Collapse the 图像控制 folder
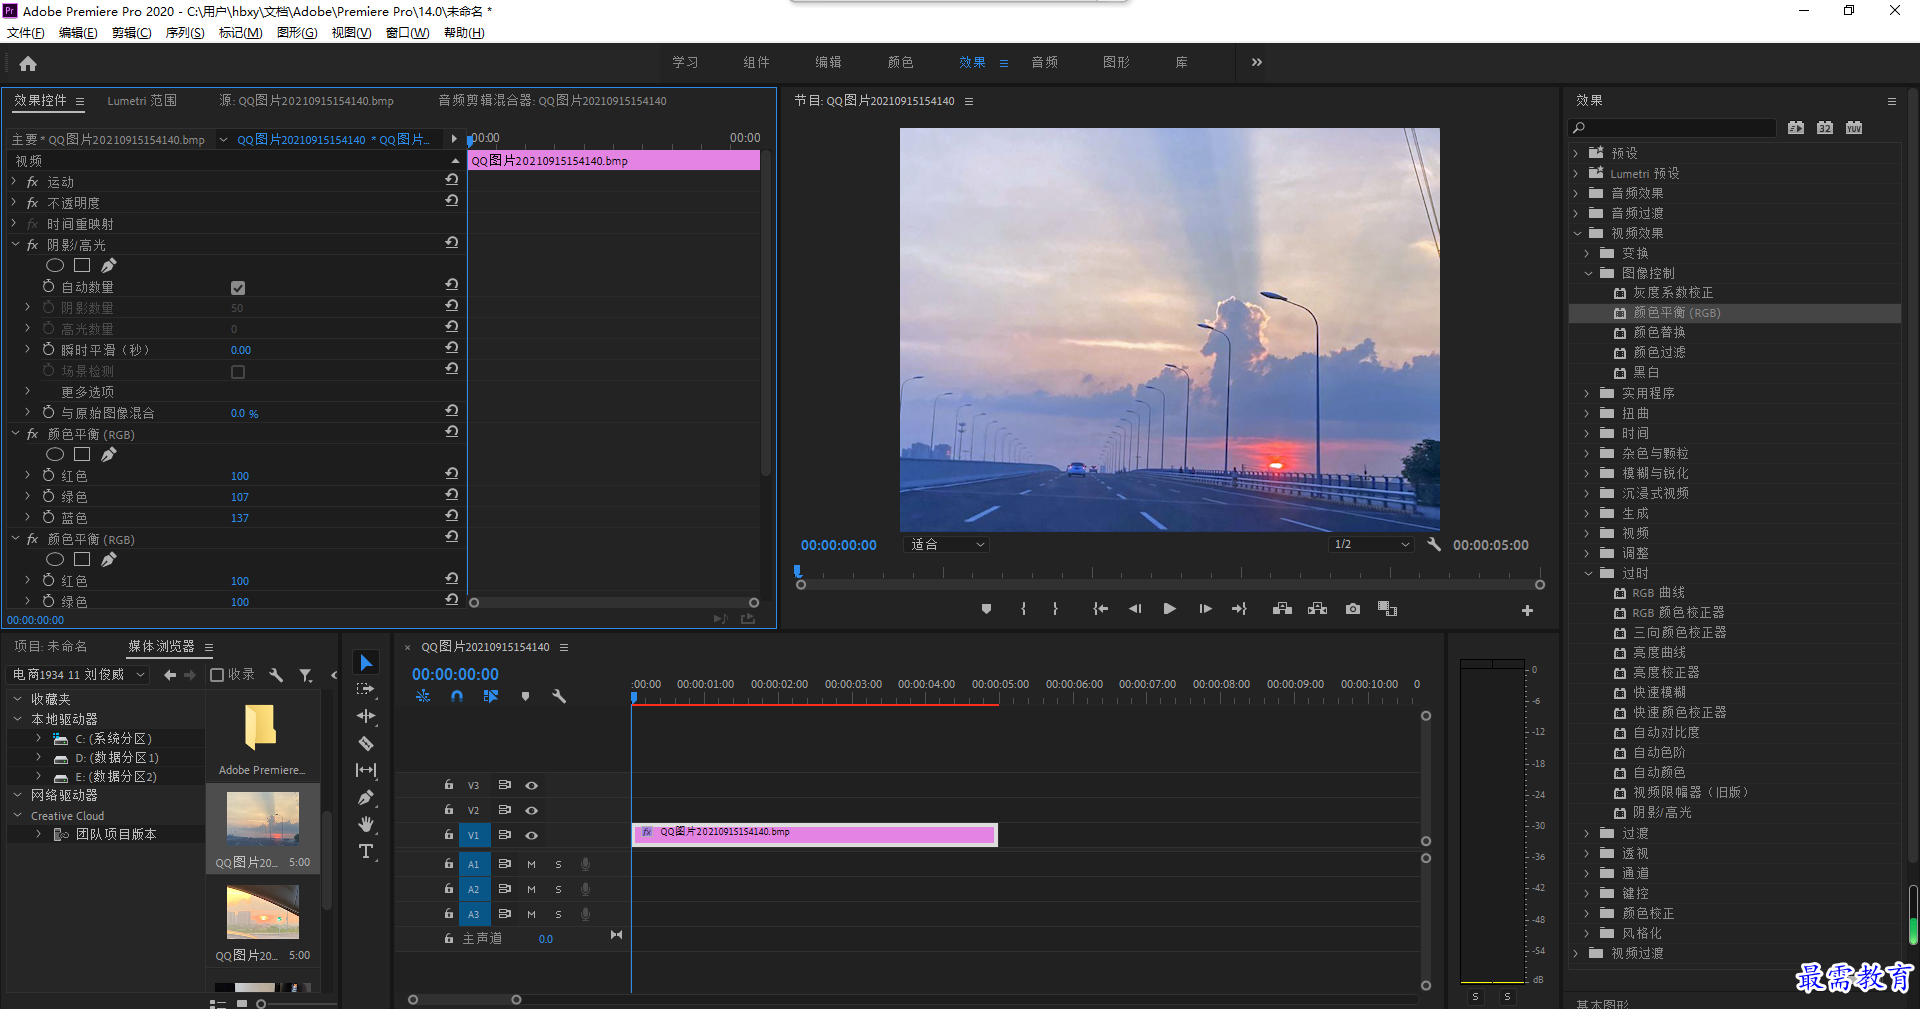The width and height of the screenshot is (1920, 1009). 1588,273
